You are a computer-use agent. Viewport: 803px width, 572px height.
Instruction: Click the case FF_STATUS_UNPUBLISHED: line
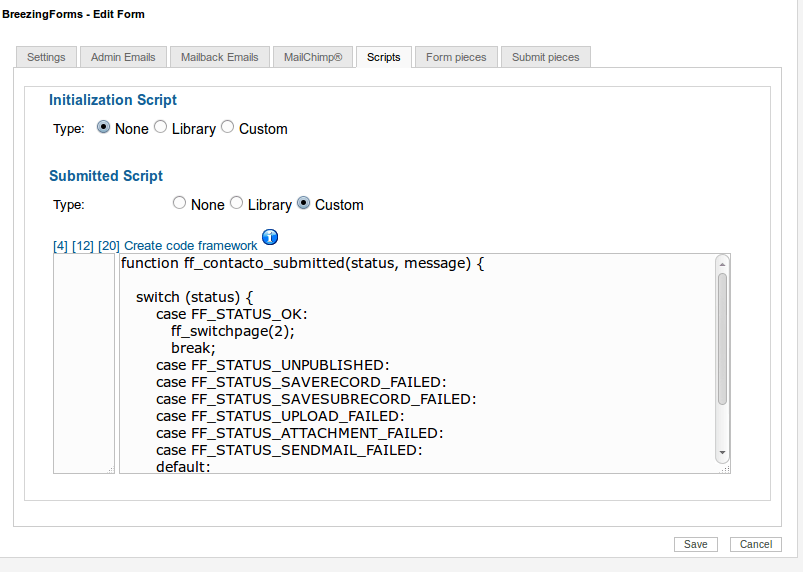point(272,365)
